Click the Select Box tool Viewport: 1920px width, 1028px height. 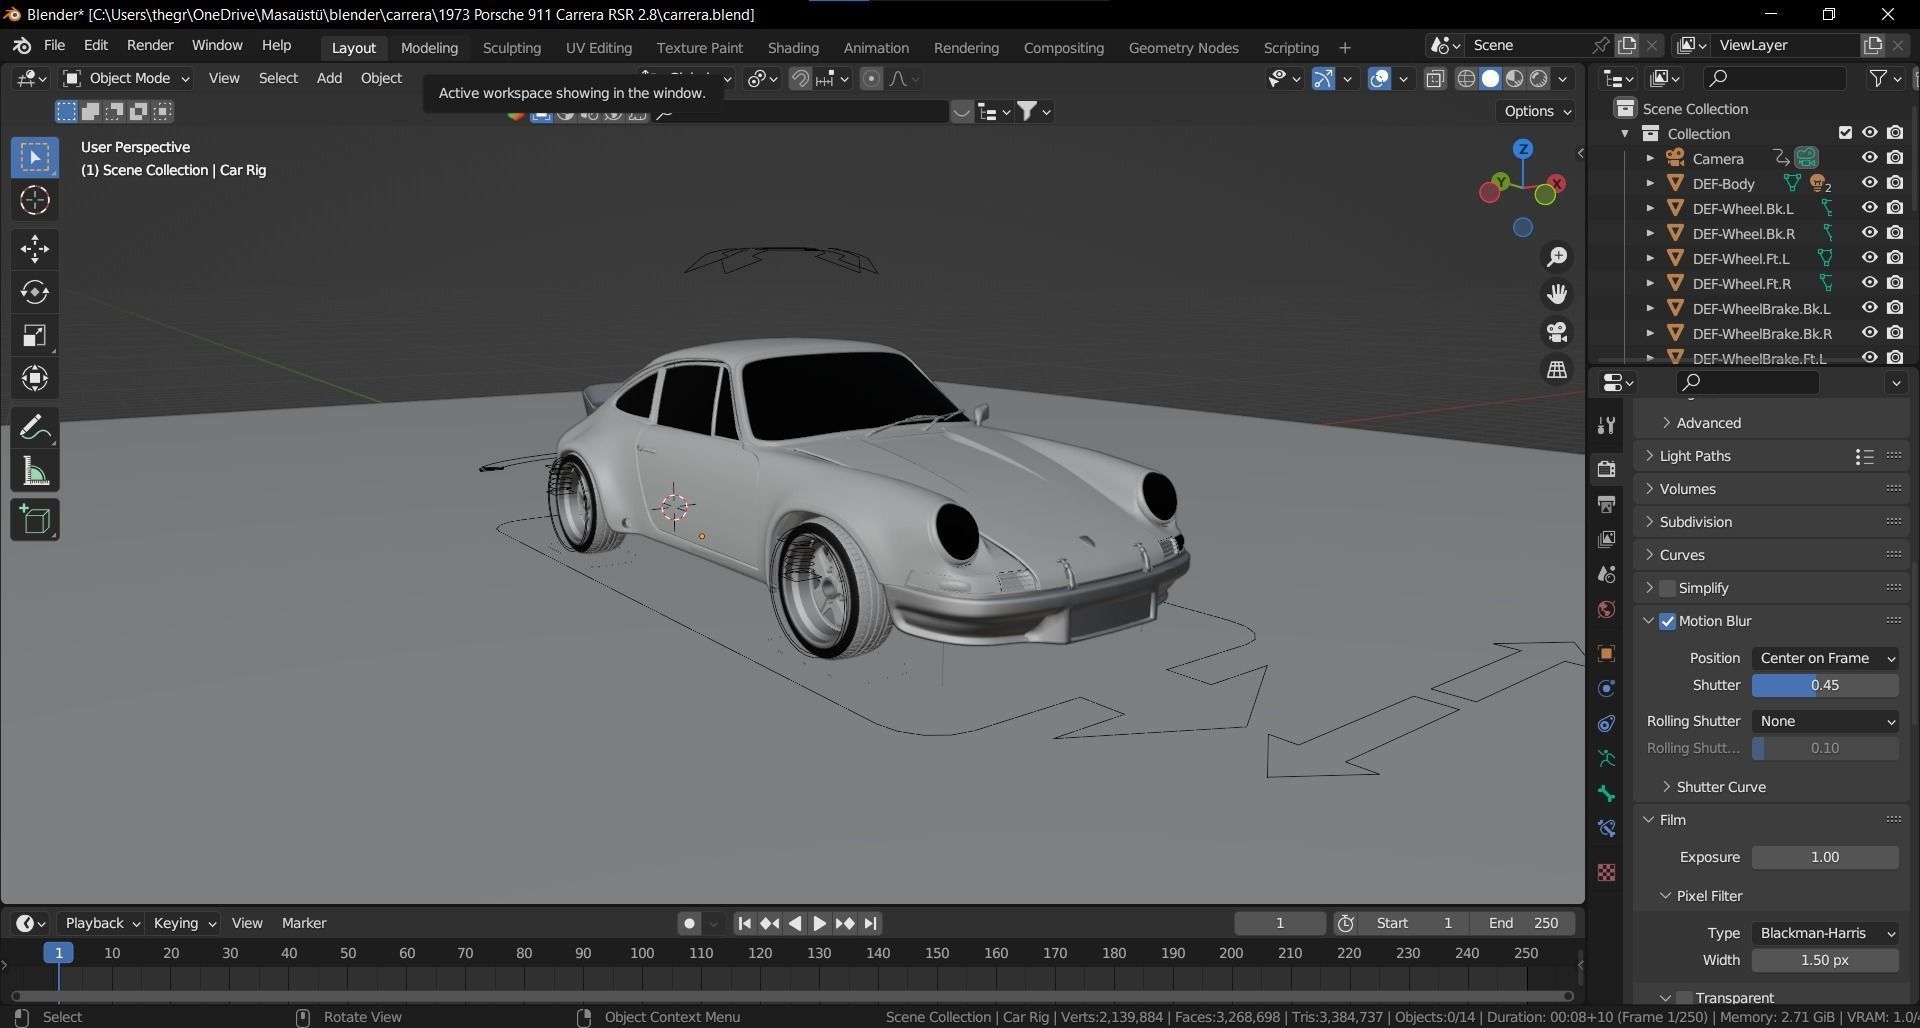[35, 157]
